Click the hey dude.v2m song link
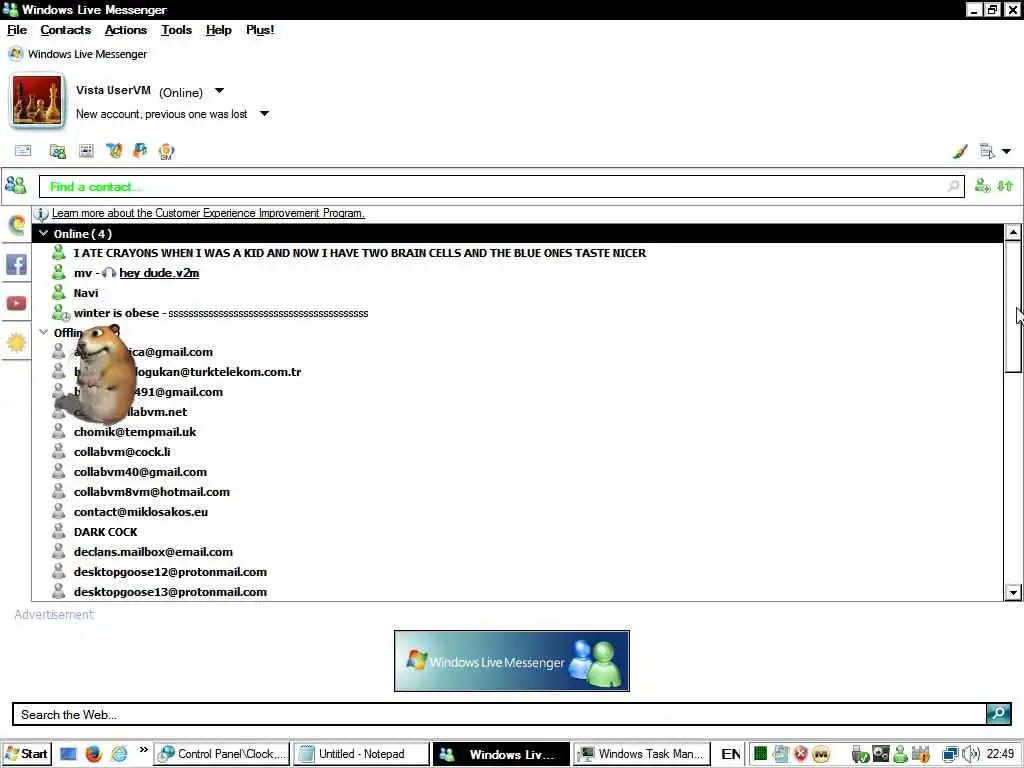Screen dimensions: 1024x768 (x=159, y=273)
